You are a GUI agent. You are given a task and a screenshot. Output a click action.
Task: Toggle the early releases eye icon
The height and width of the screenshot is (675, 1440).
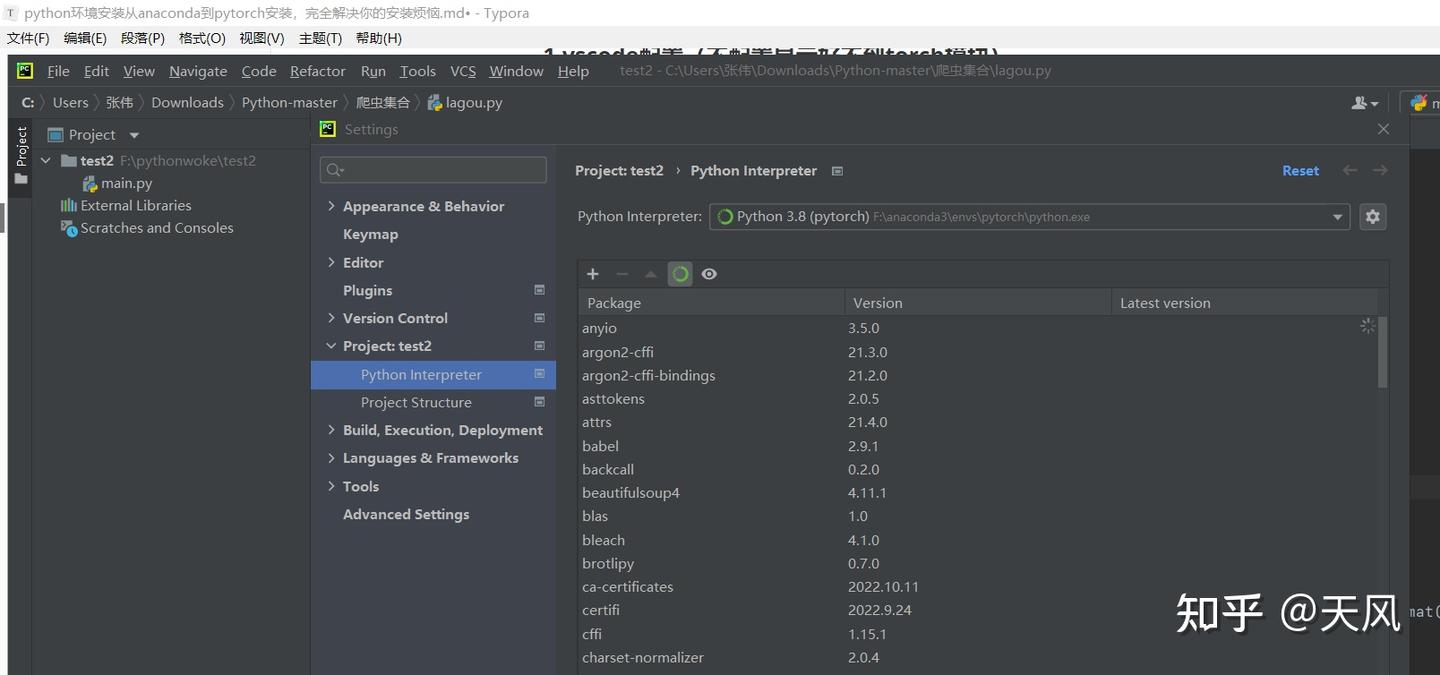[709, 273]
